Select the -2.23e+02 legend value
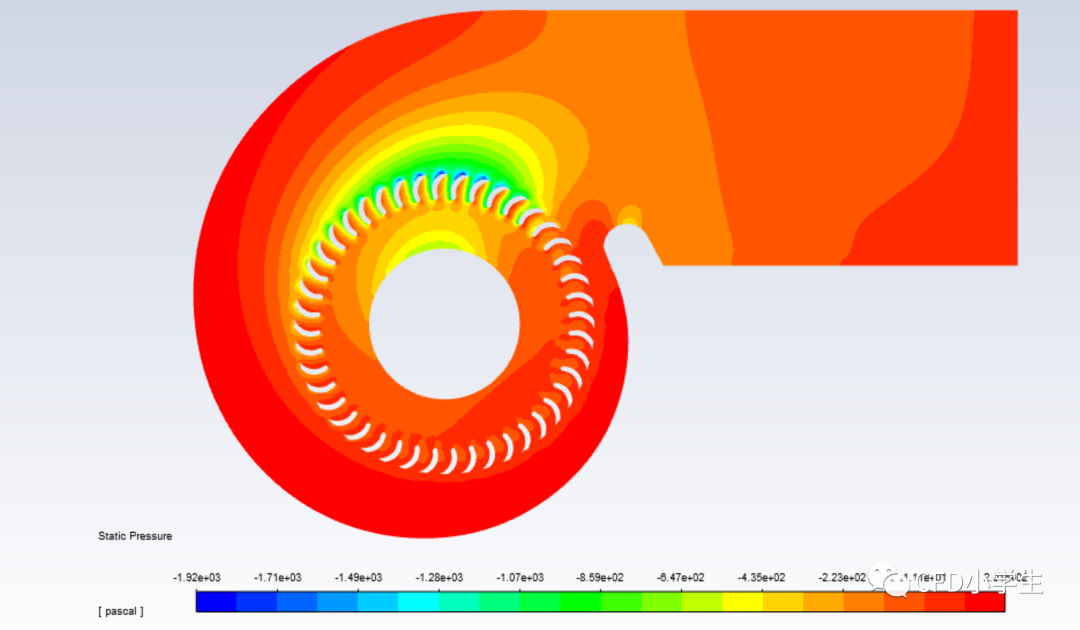 842,578
